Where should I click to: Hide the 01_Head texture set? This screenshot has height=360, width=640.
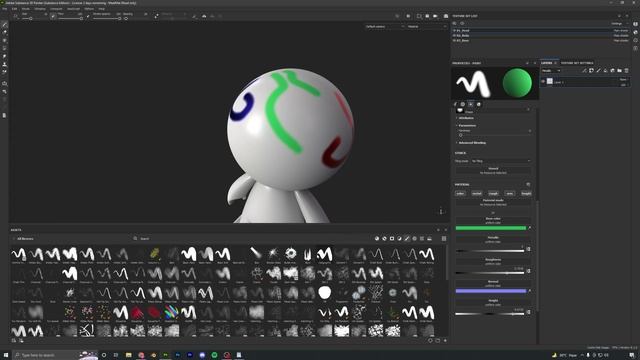click(455, 31)
